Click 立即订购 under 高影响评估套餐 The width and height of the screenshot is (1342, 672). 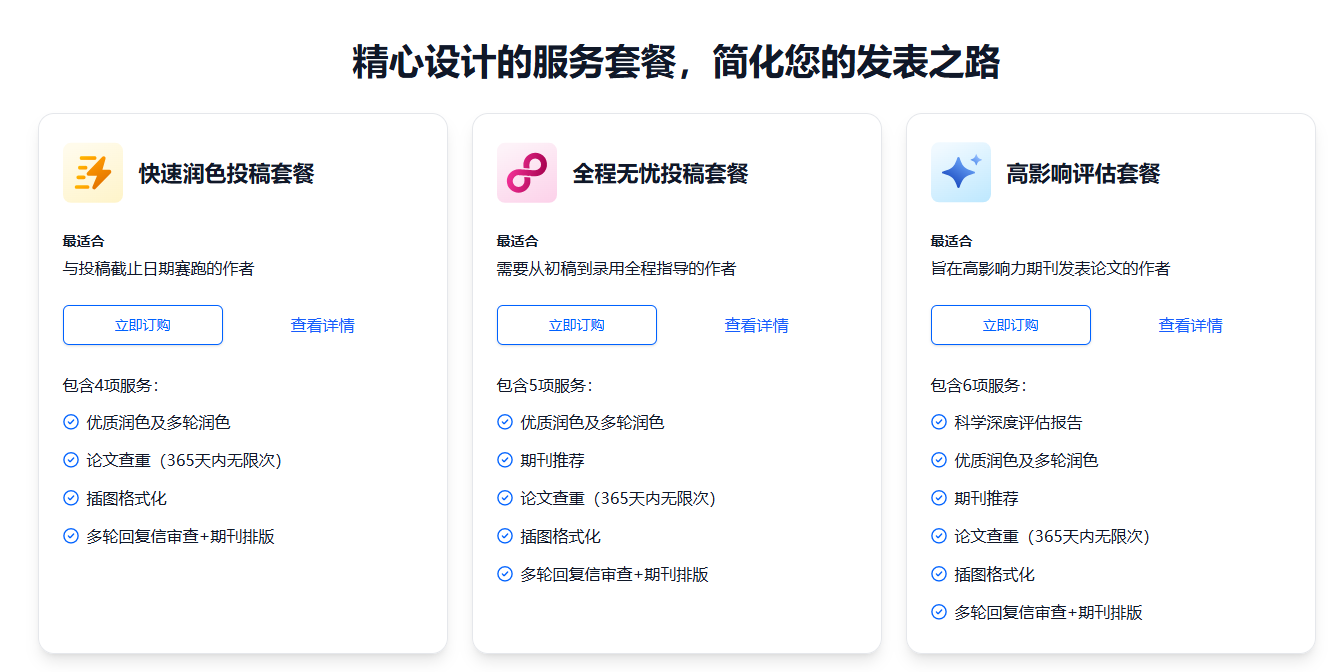coord(1010,324)
